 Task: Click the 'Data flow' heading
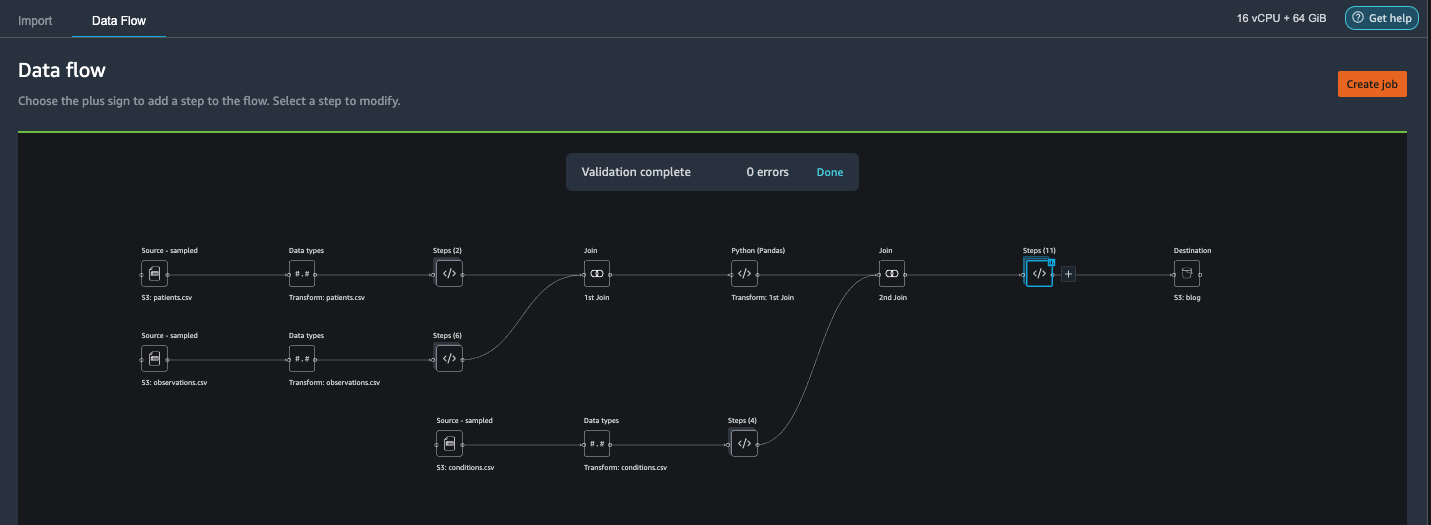click(x=62, y=70)
